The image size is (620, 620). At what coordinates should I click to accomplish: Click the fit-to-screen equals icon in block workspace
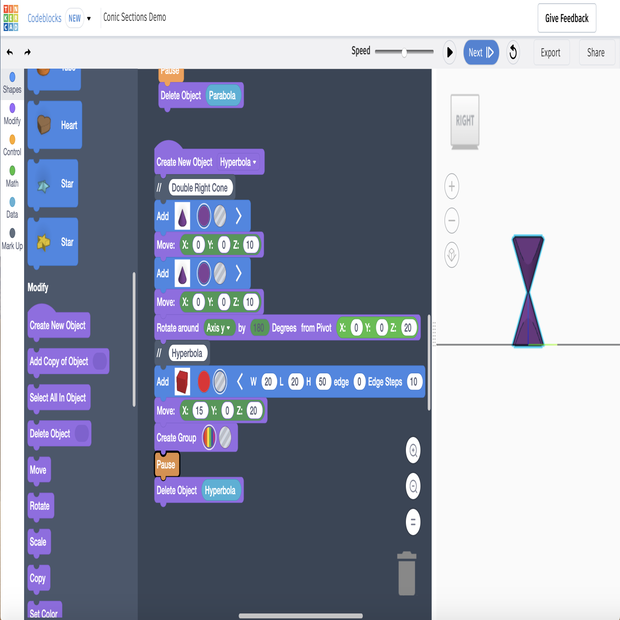tap(413, 521)
